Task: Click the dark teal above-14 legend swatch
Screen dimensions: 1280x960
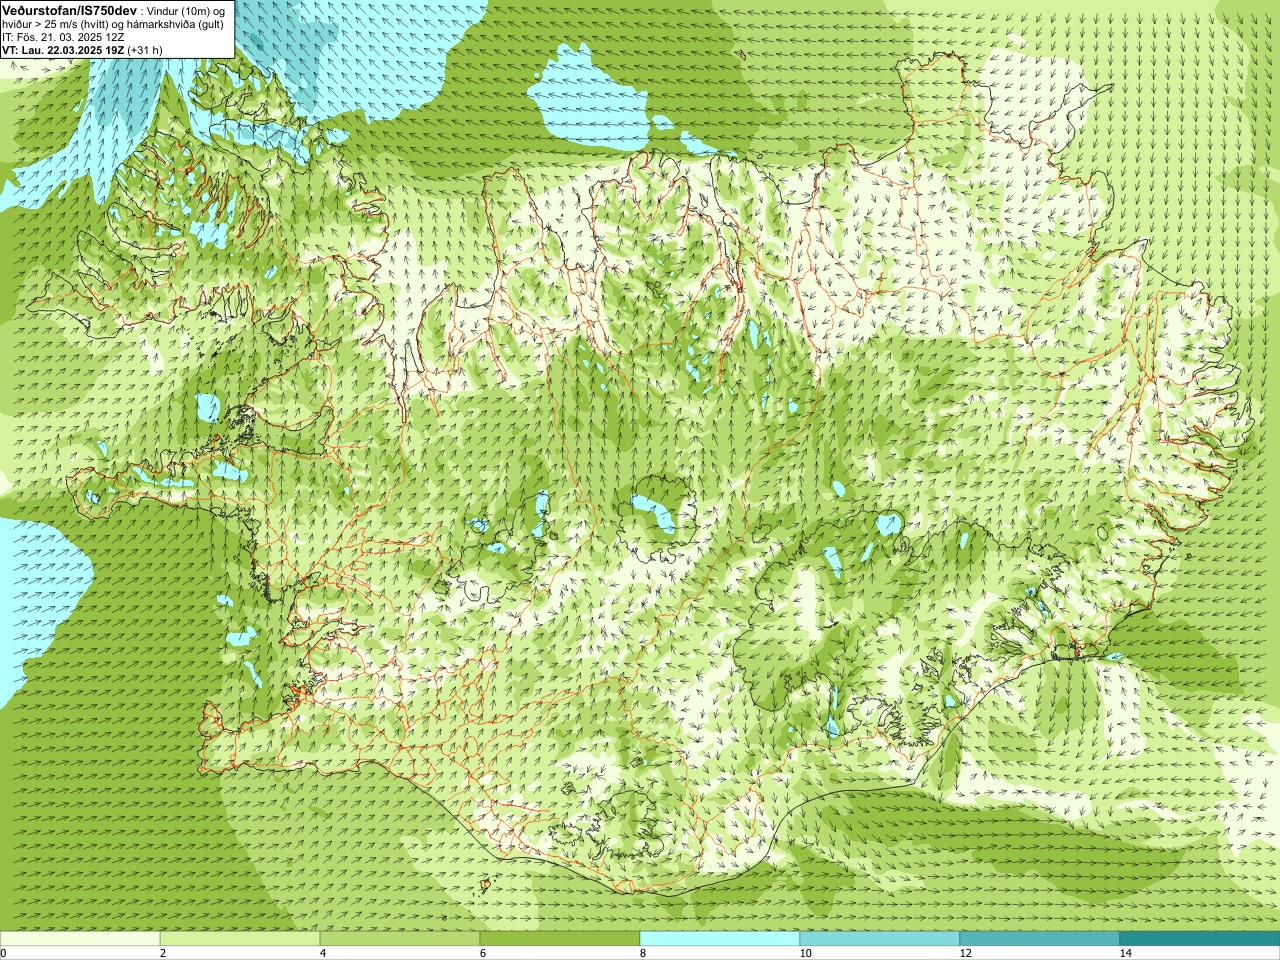Action: coord(1200,939)
